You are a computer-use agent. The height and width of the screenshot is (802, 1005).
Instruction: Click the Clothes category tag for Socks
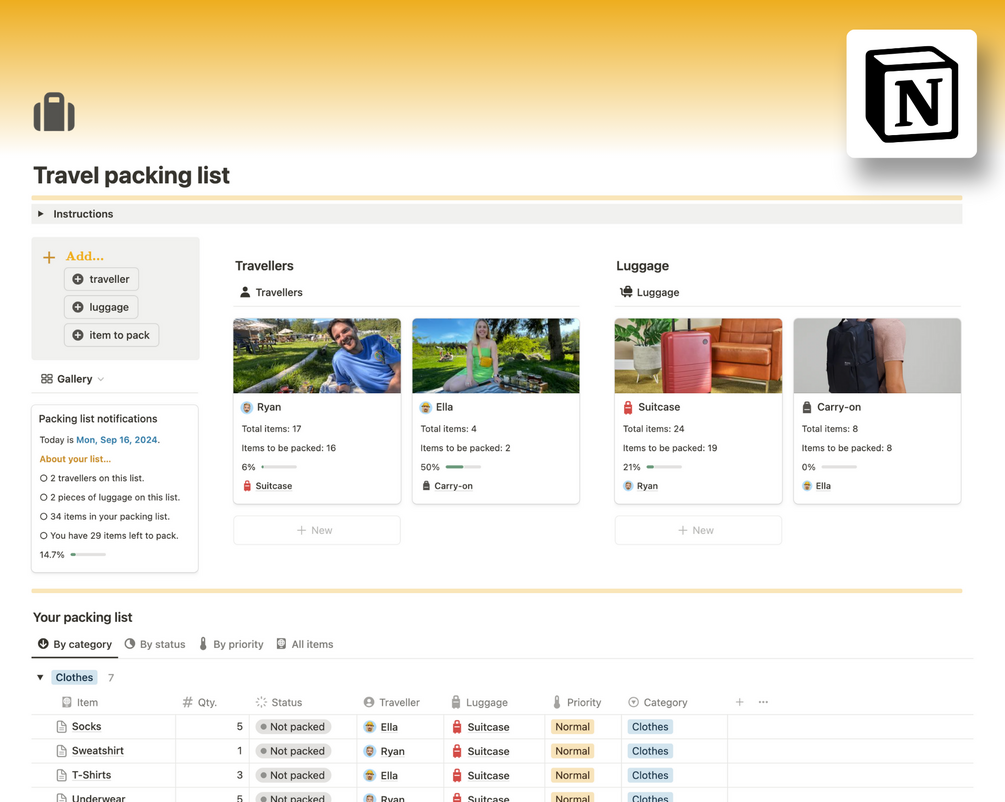tap(650, 727)
